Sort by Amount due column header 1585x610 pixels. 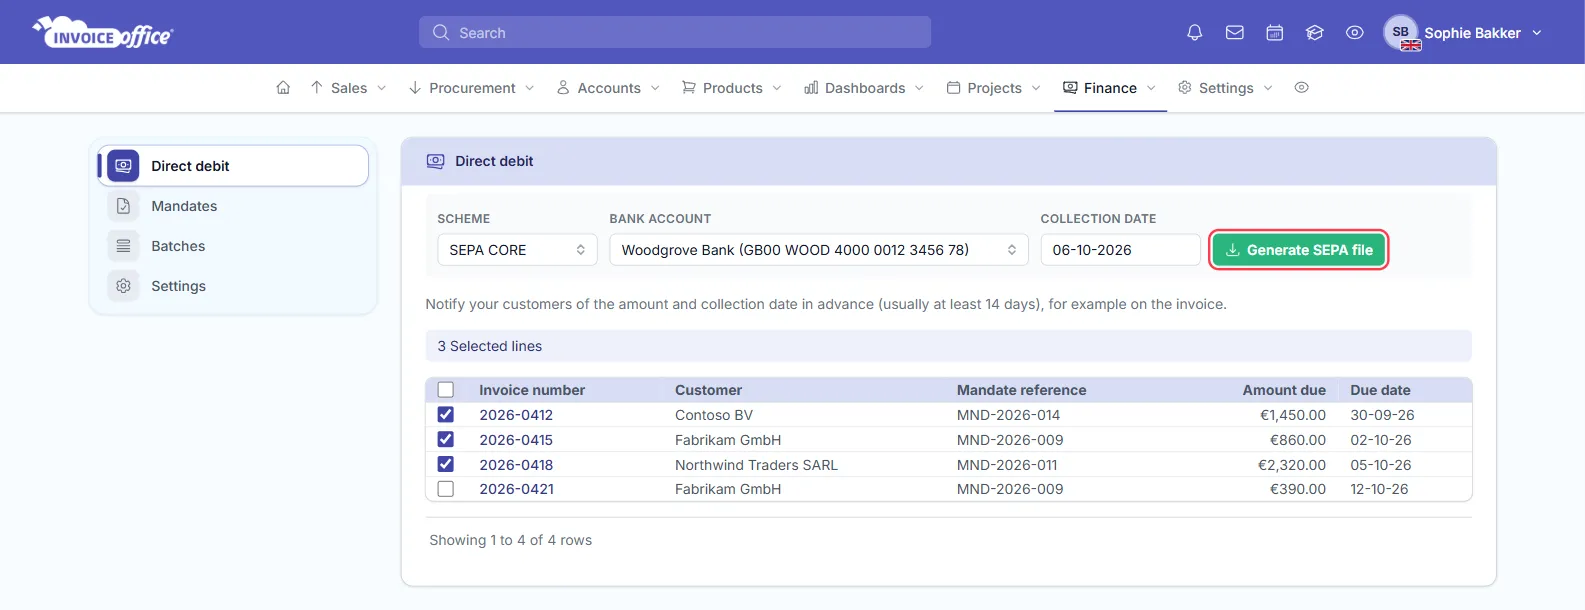[1284, 390]
